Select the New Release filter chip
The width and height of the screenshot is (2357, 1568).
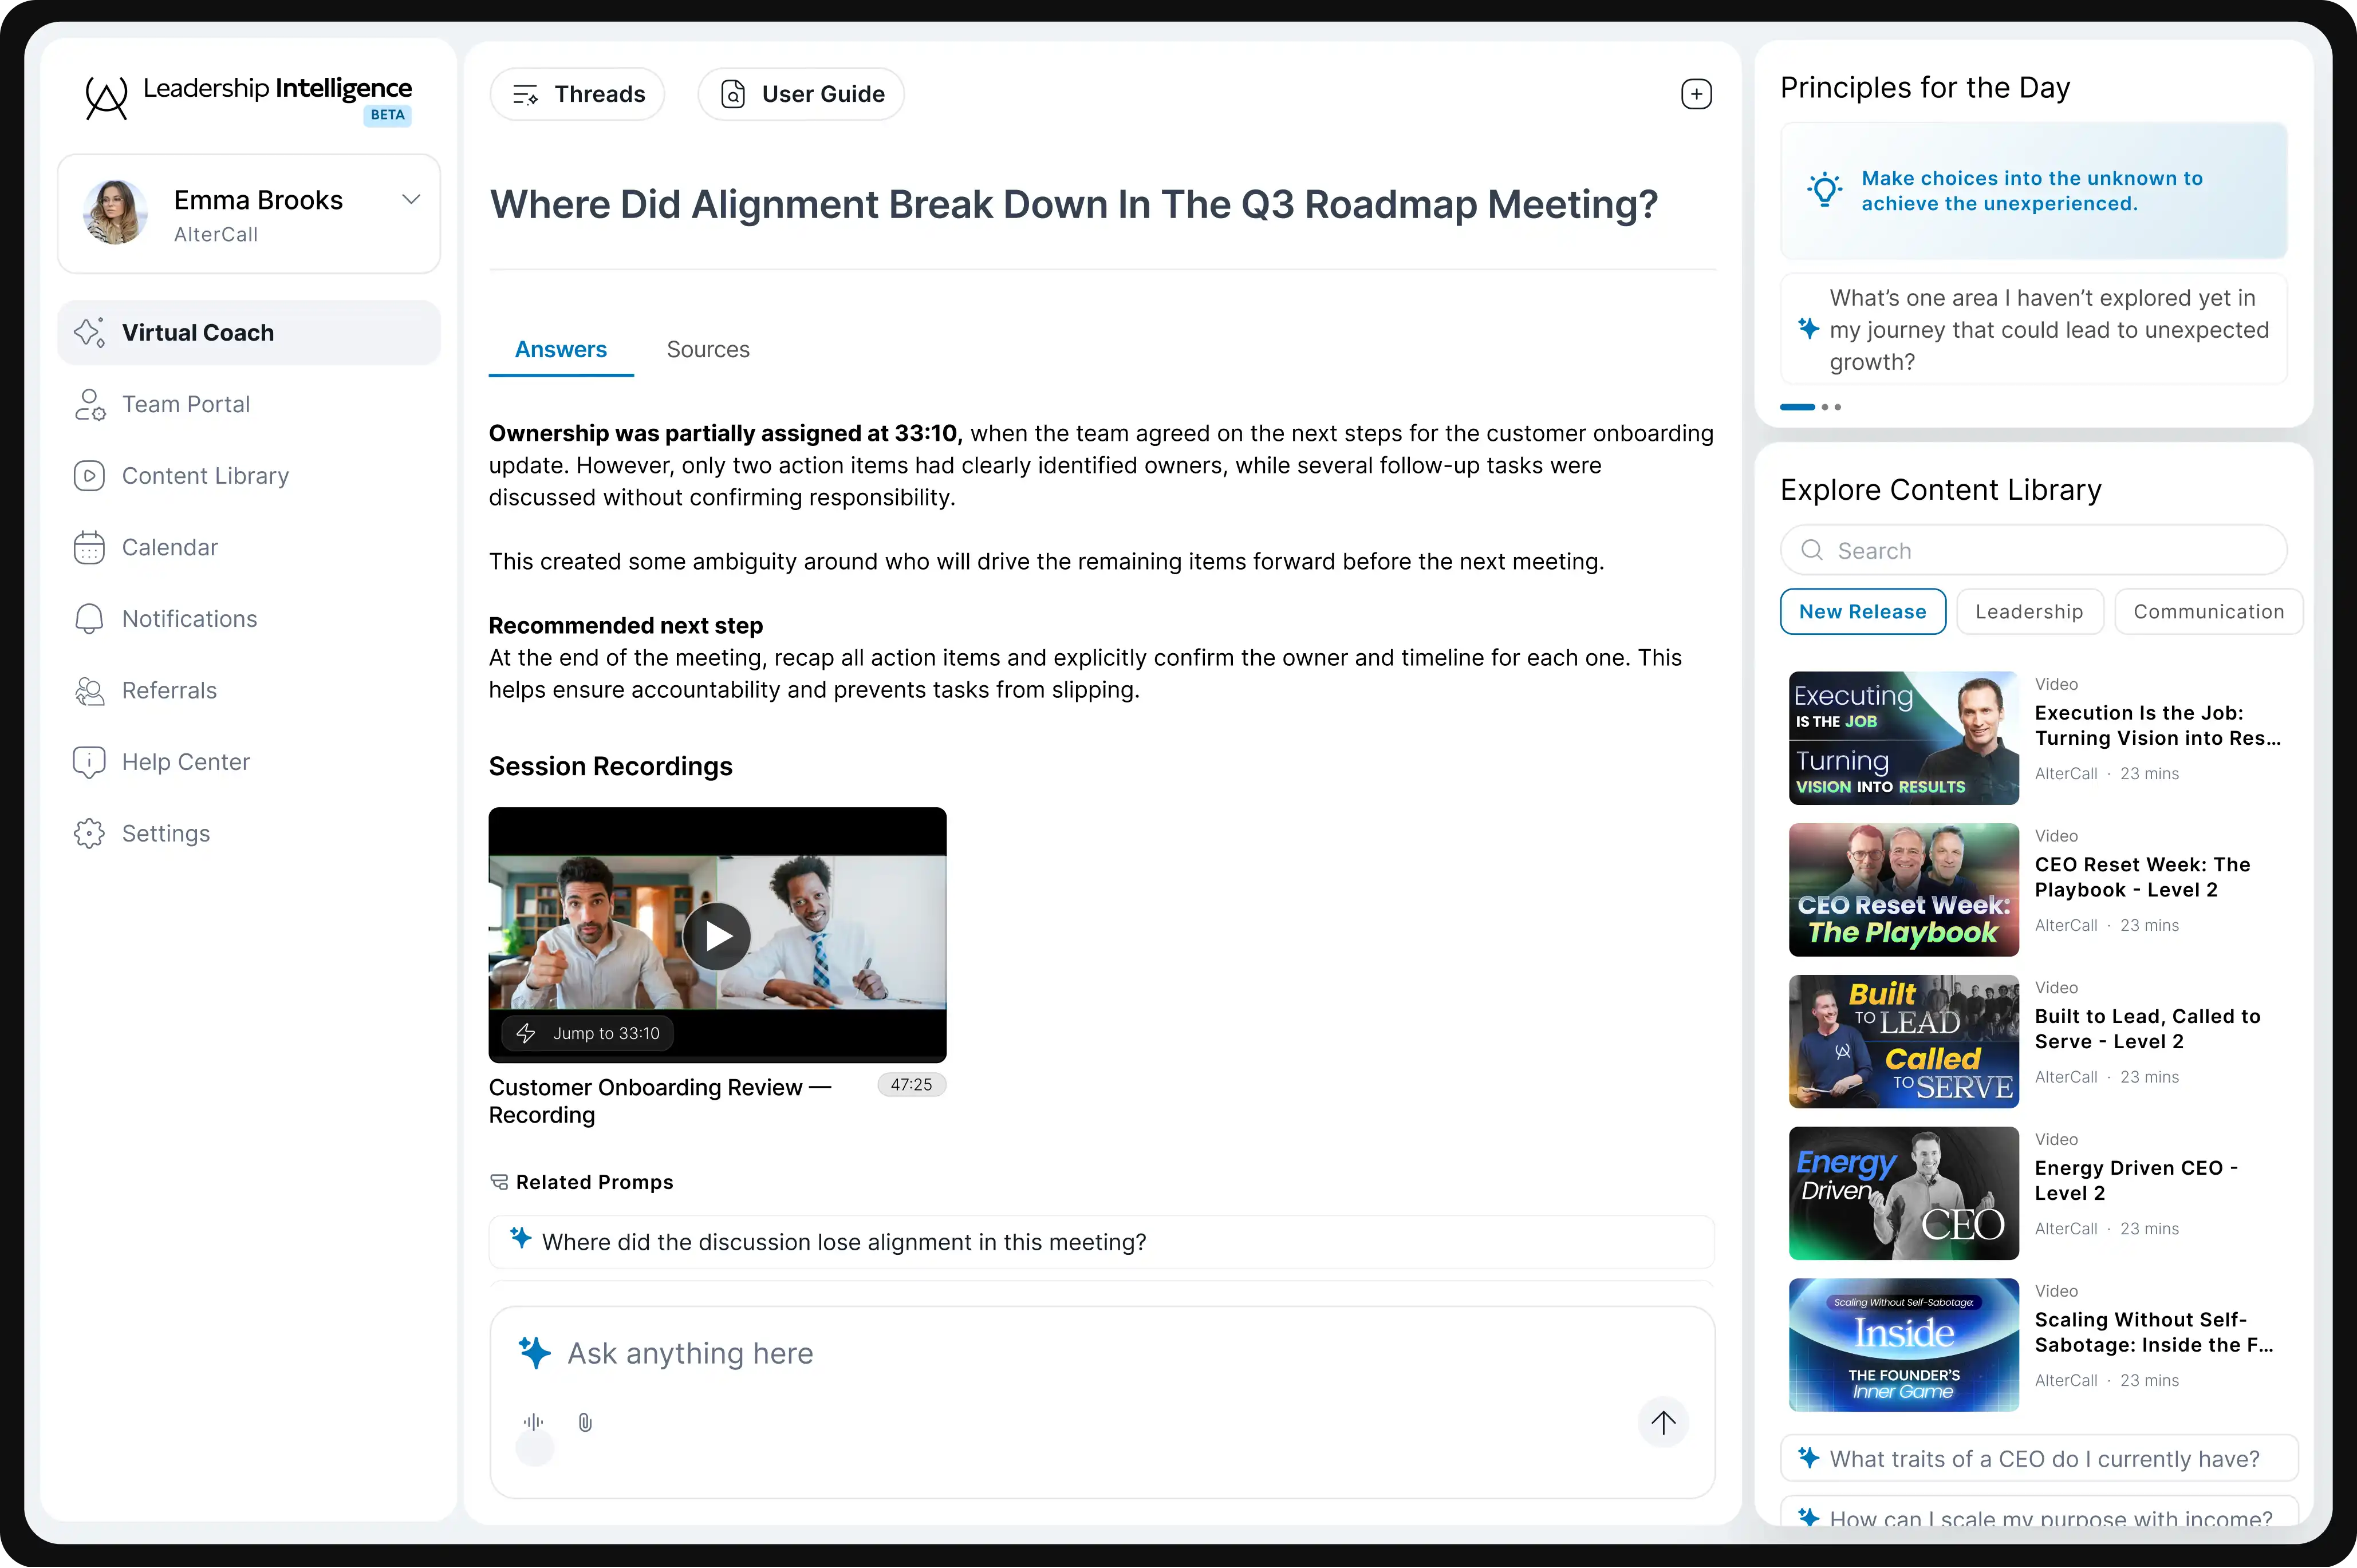tap(1862, 612)
